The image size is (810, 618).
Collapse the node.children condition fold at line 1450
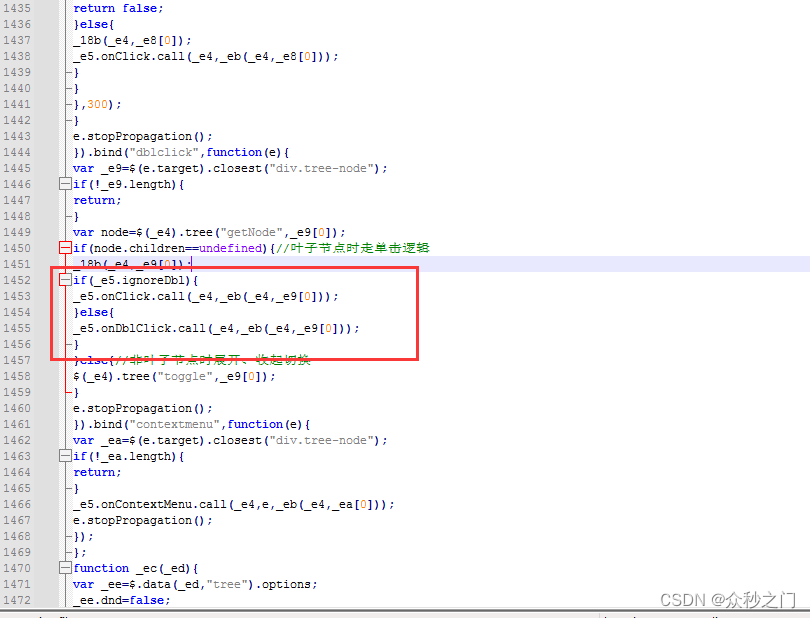[x=63, y=248]
